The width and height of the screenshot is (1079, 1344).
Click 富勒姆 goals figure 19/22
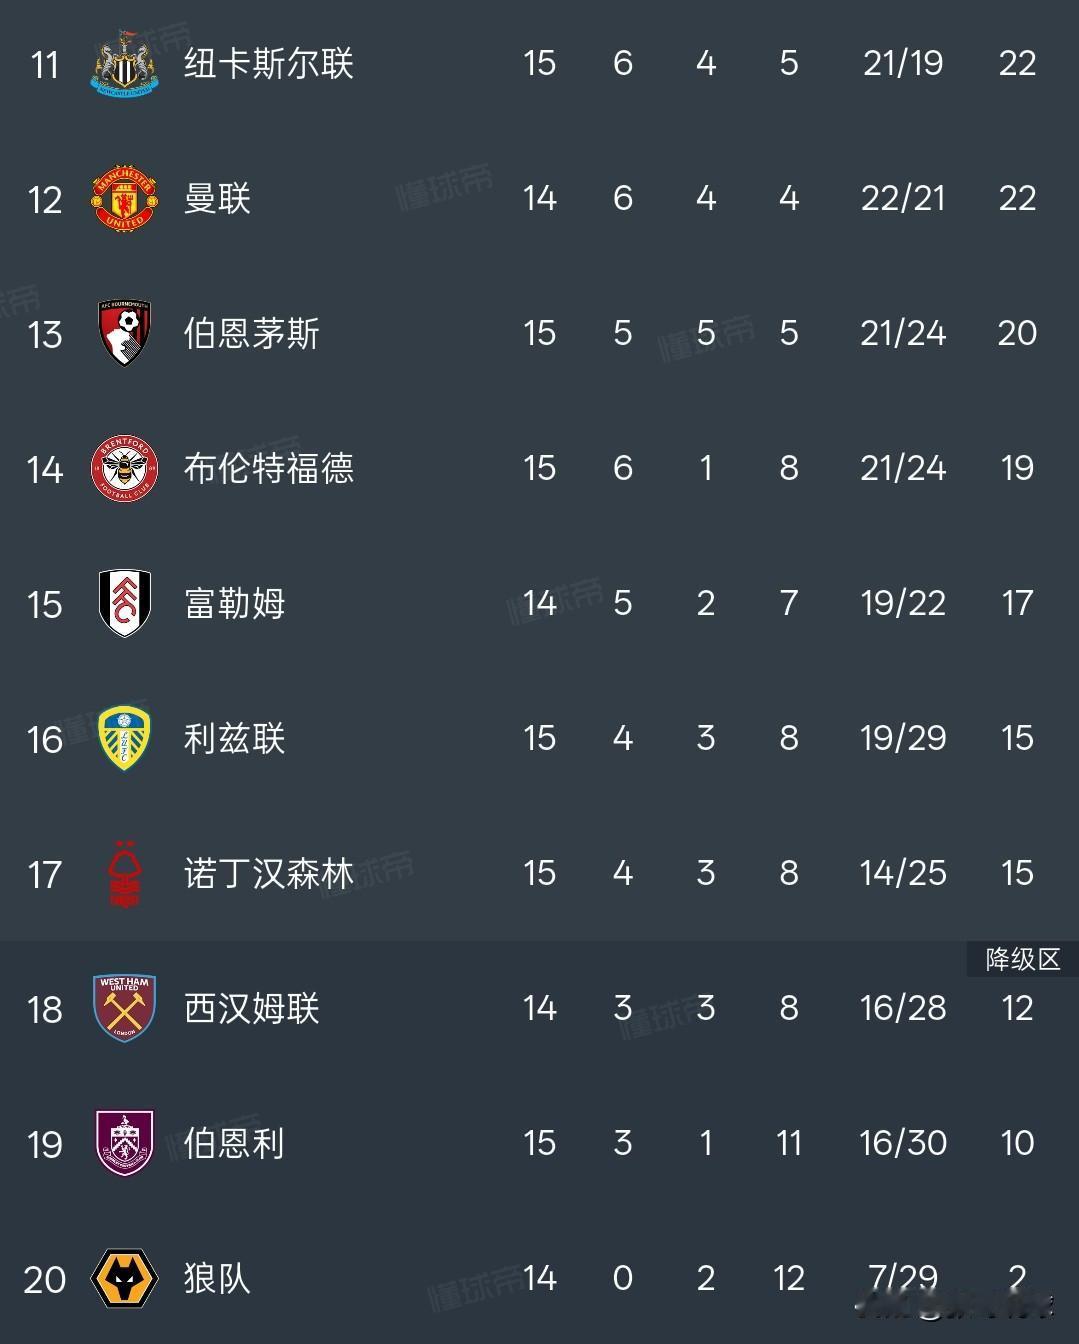(x=903, y=603)
